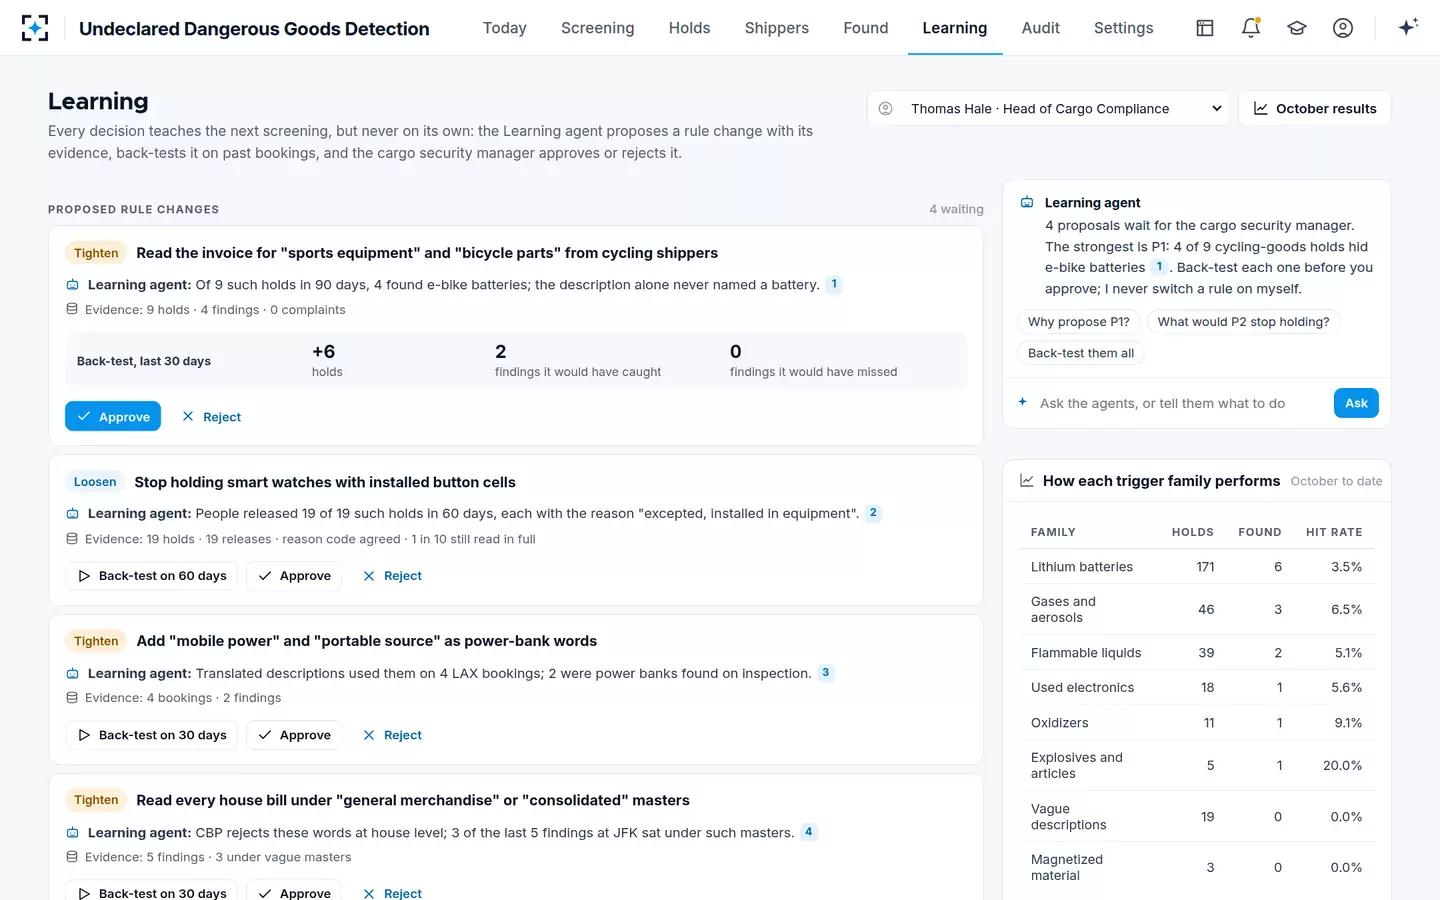Open October results
Viewport: 1440px width, 900px height.
(1314, 109)
